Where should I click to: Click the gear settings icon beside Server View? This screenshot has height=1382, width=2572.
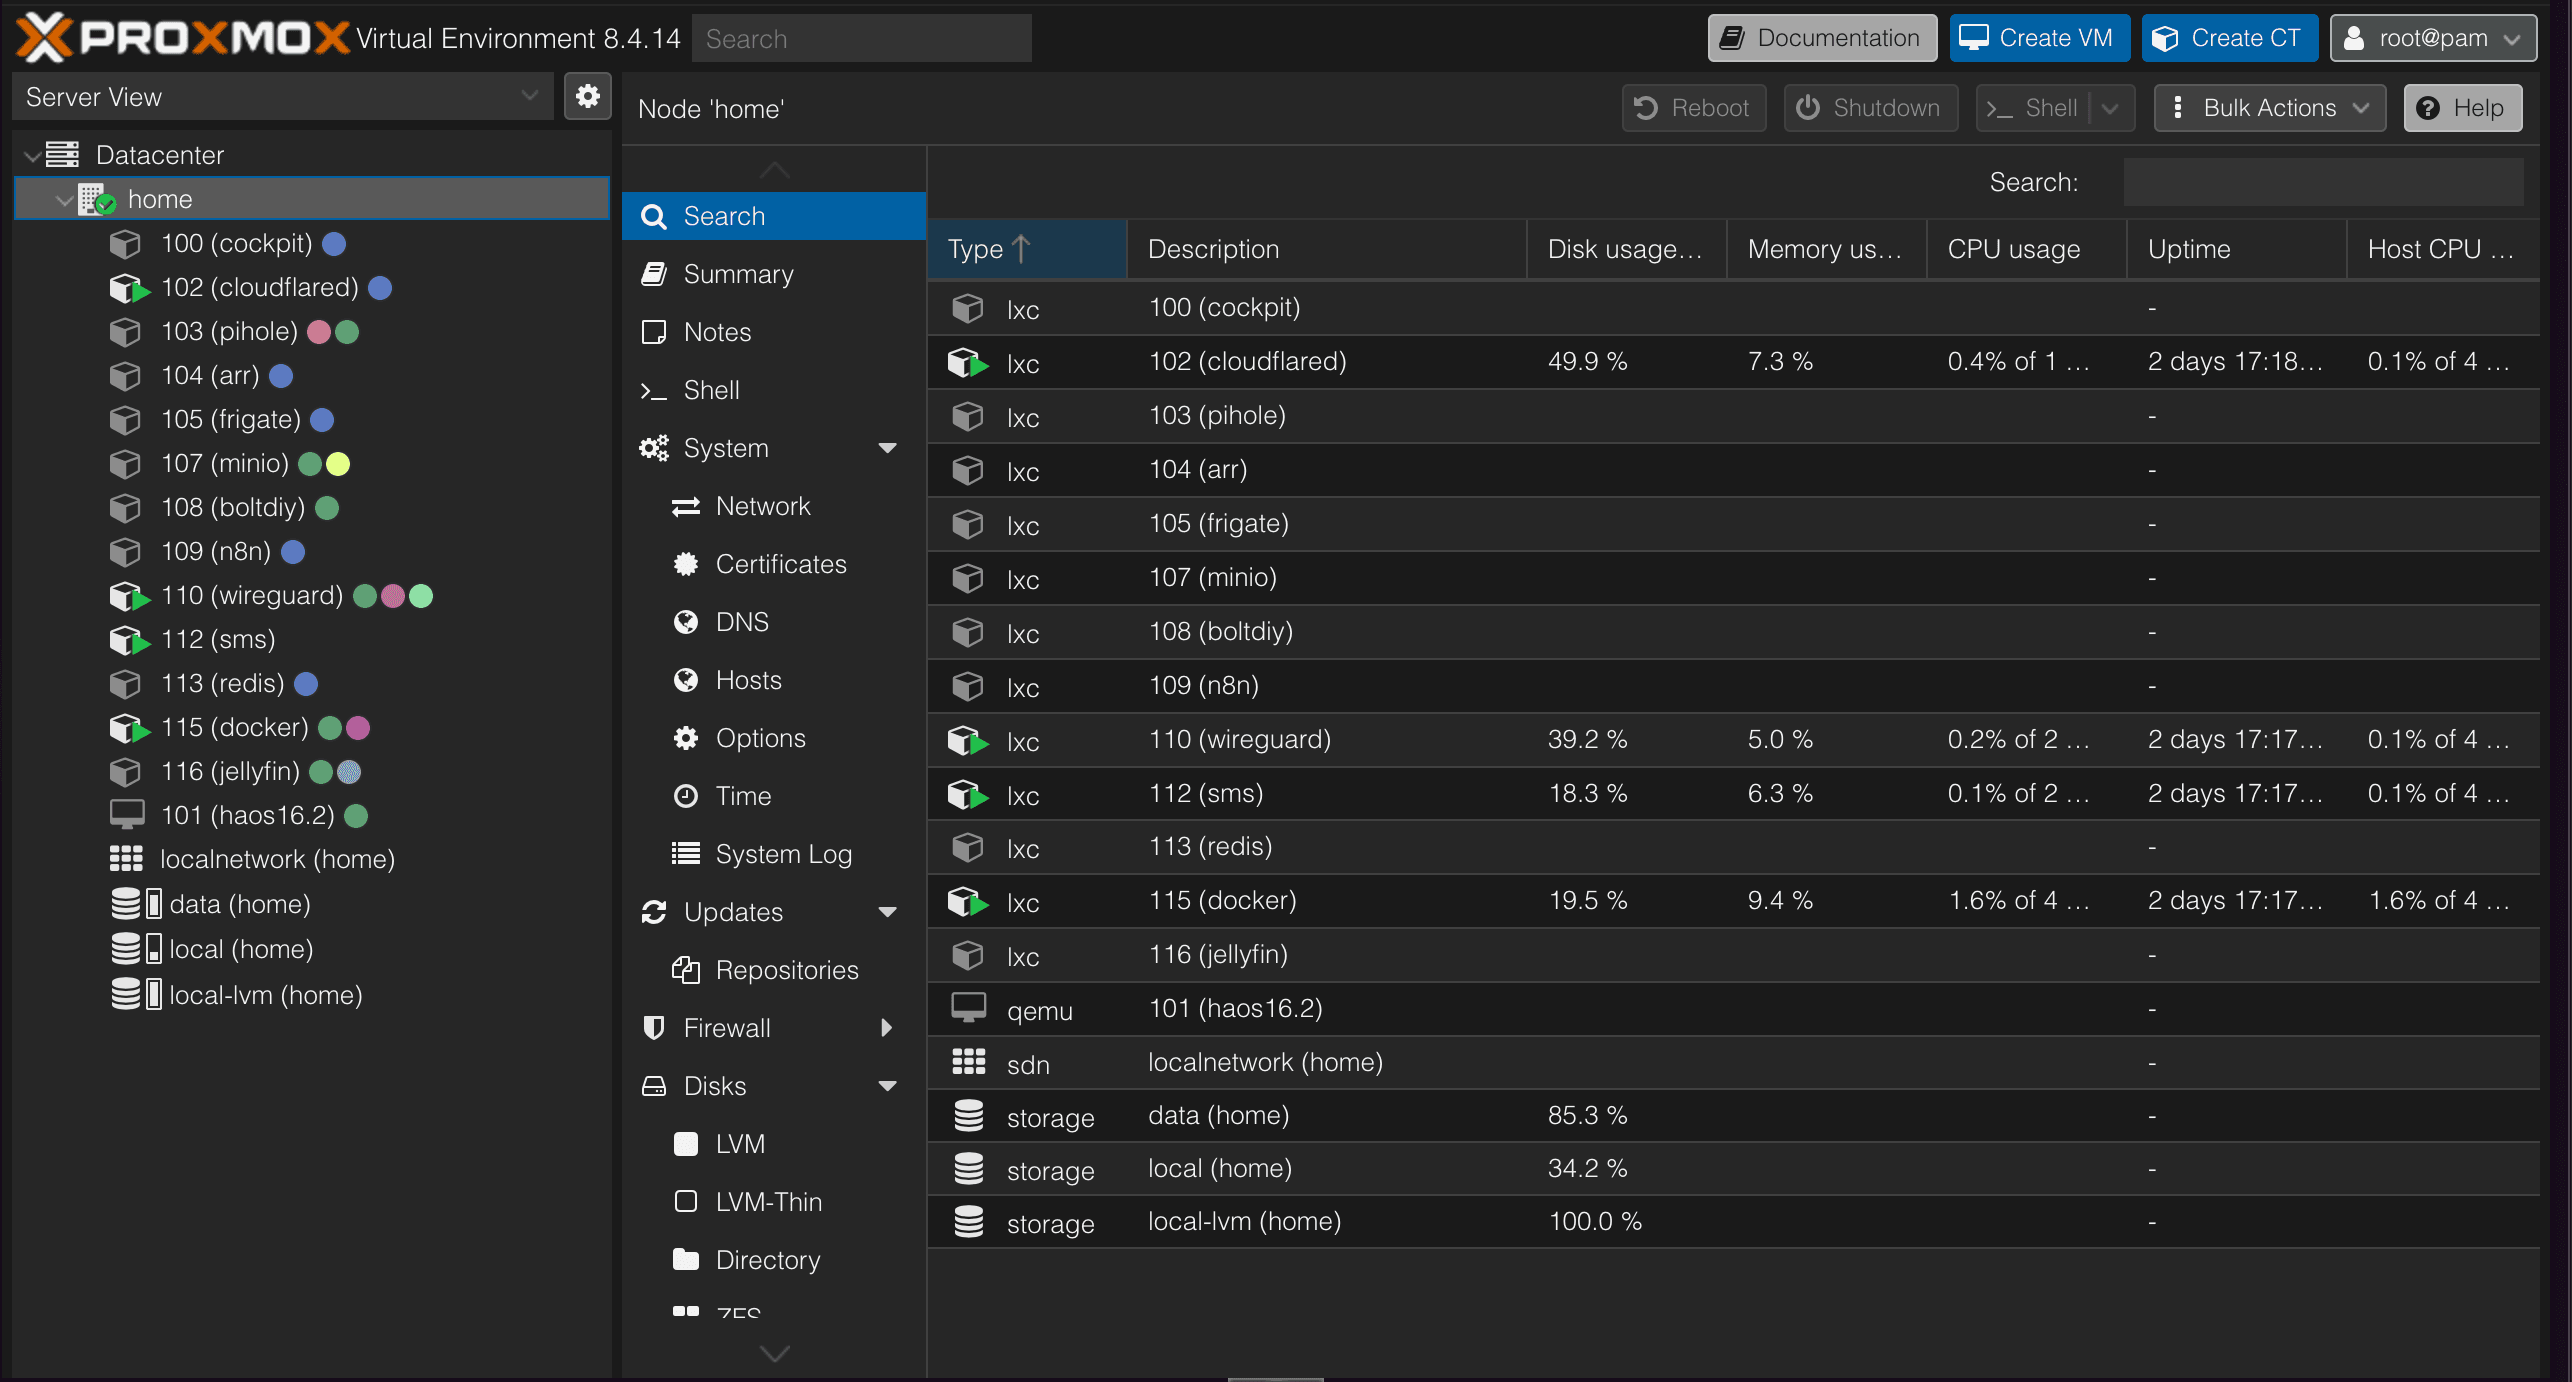[587, 97]
